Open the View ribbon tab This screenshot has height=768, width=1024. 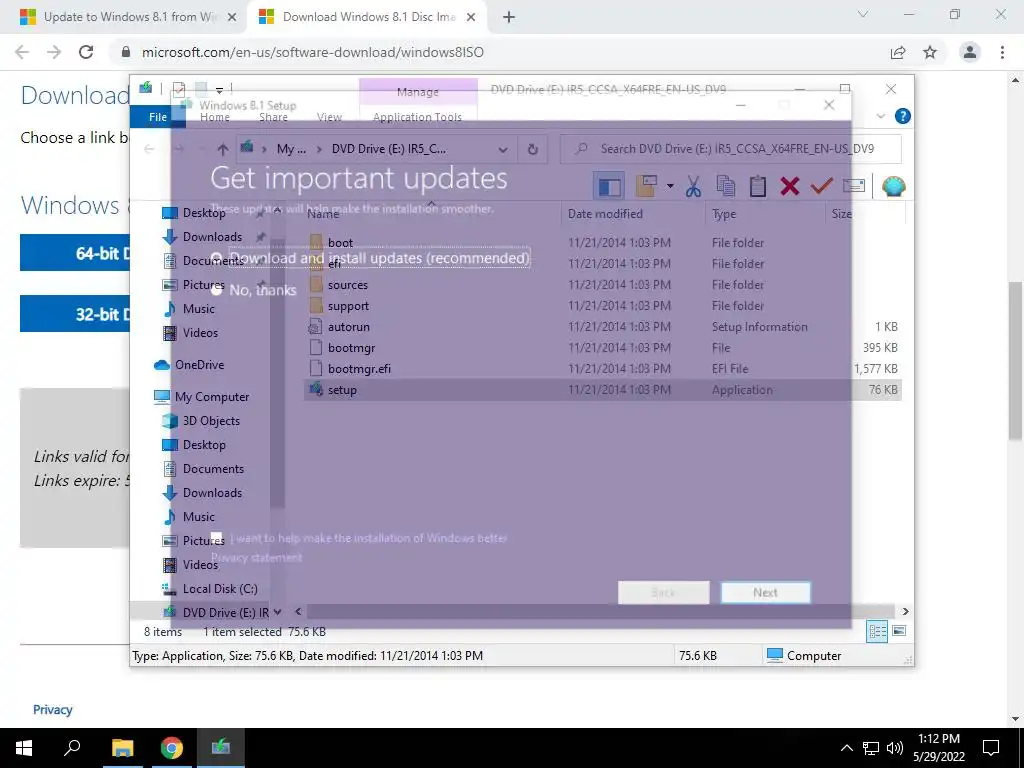[x=329, y=117]
